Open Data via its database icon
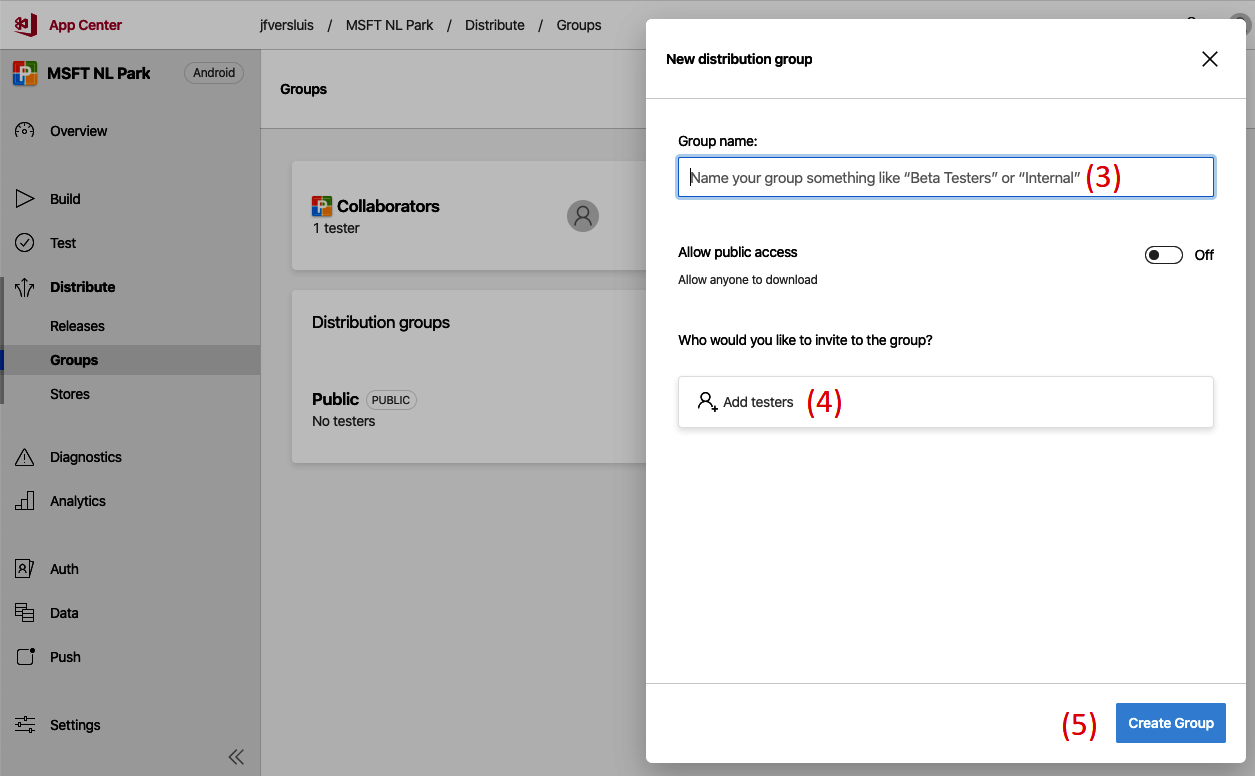The image size is (1255, 776). [x=25, y=613]
